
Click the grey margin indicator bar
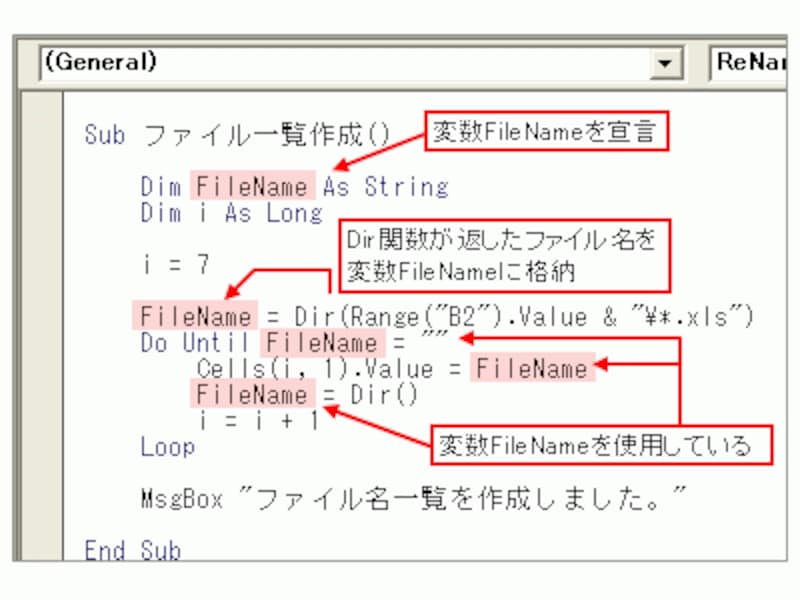[x=42, y=326]
